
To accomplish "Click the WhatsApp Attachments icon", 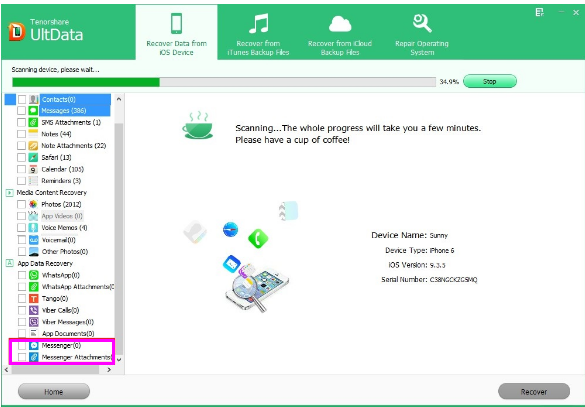I will (34, 287).
